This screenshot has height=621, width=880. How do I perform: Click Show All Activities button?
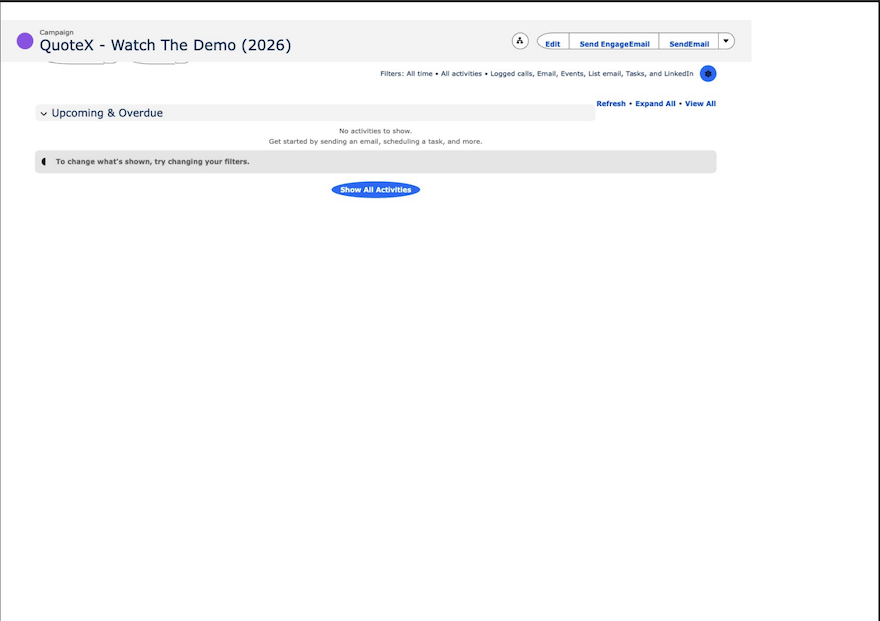[375, 190]
